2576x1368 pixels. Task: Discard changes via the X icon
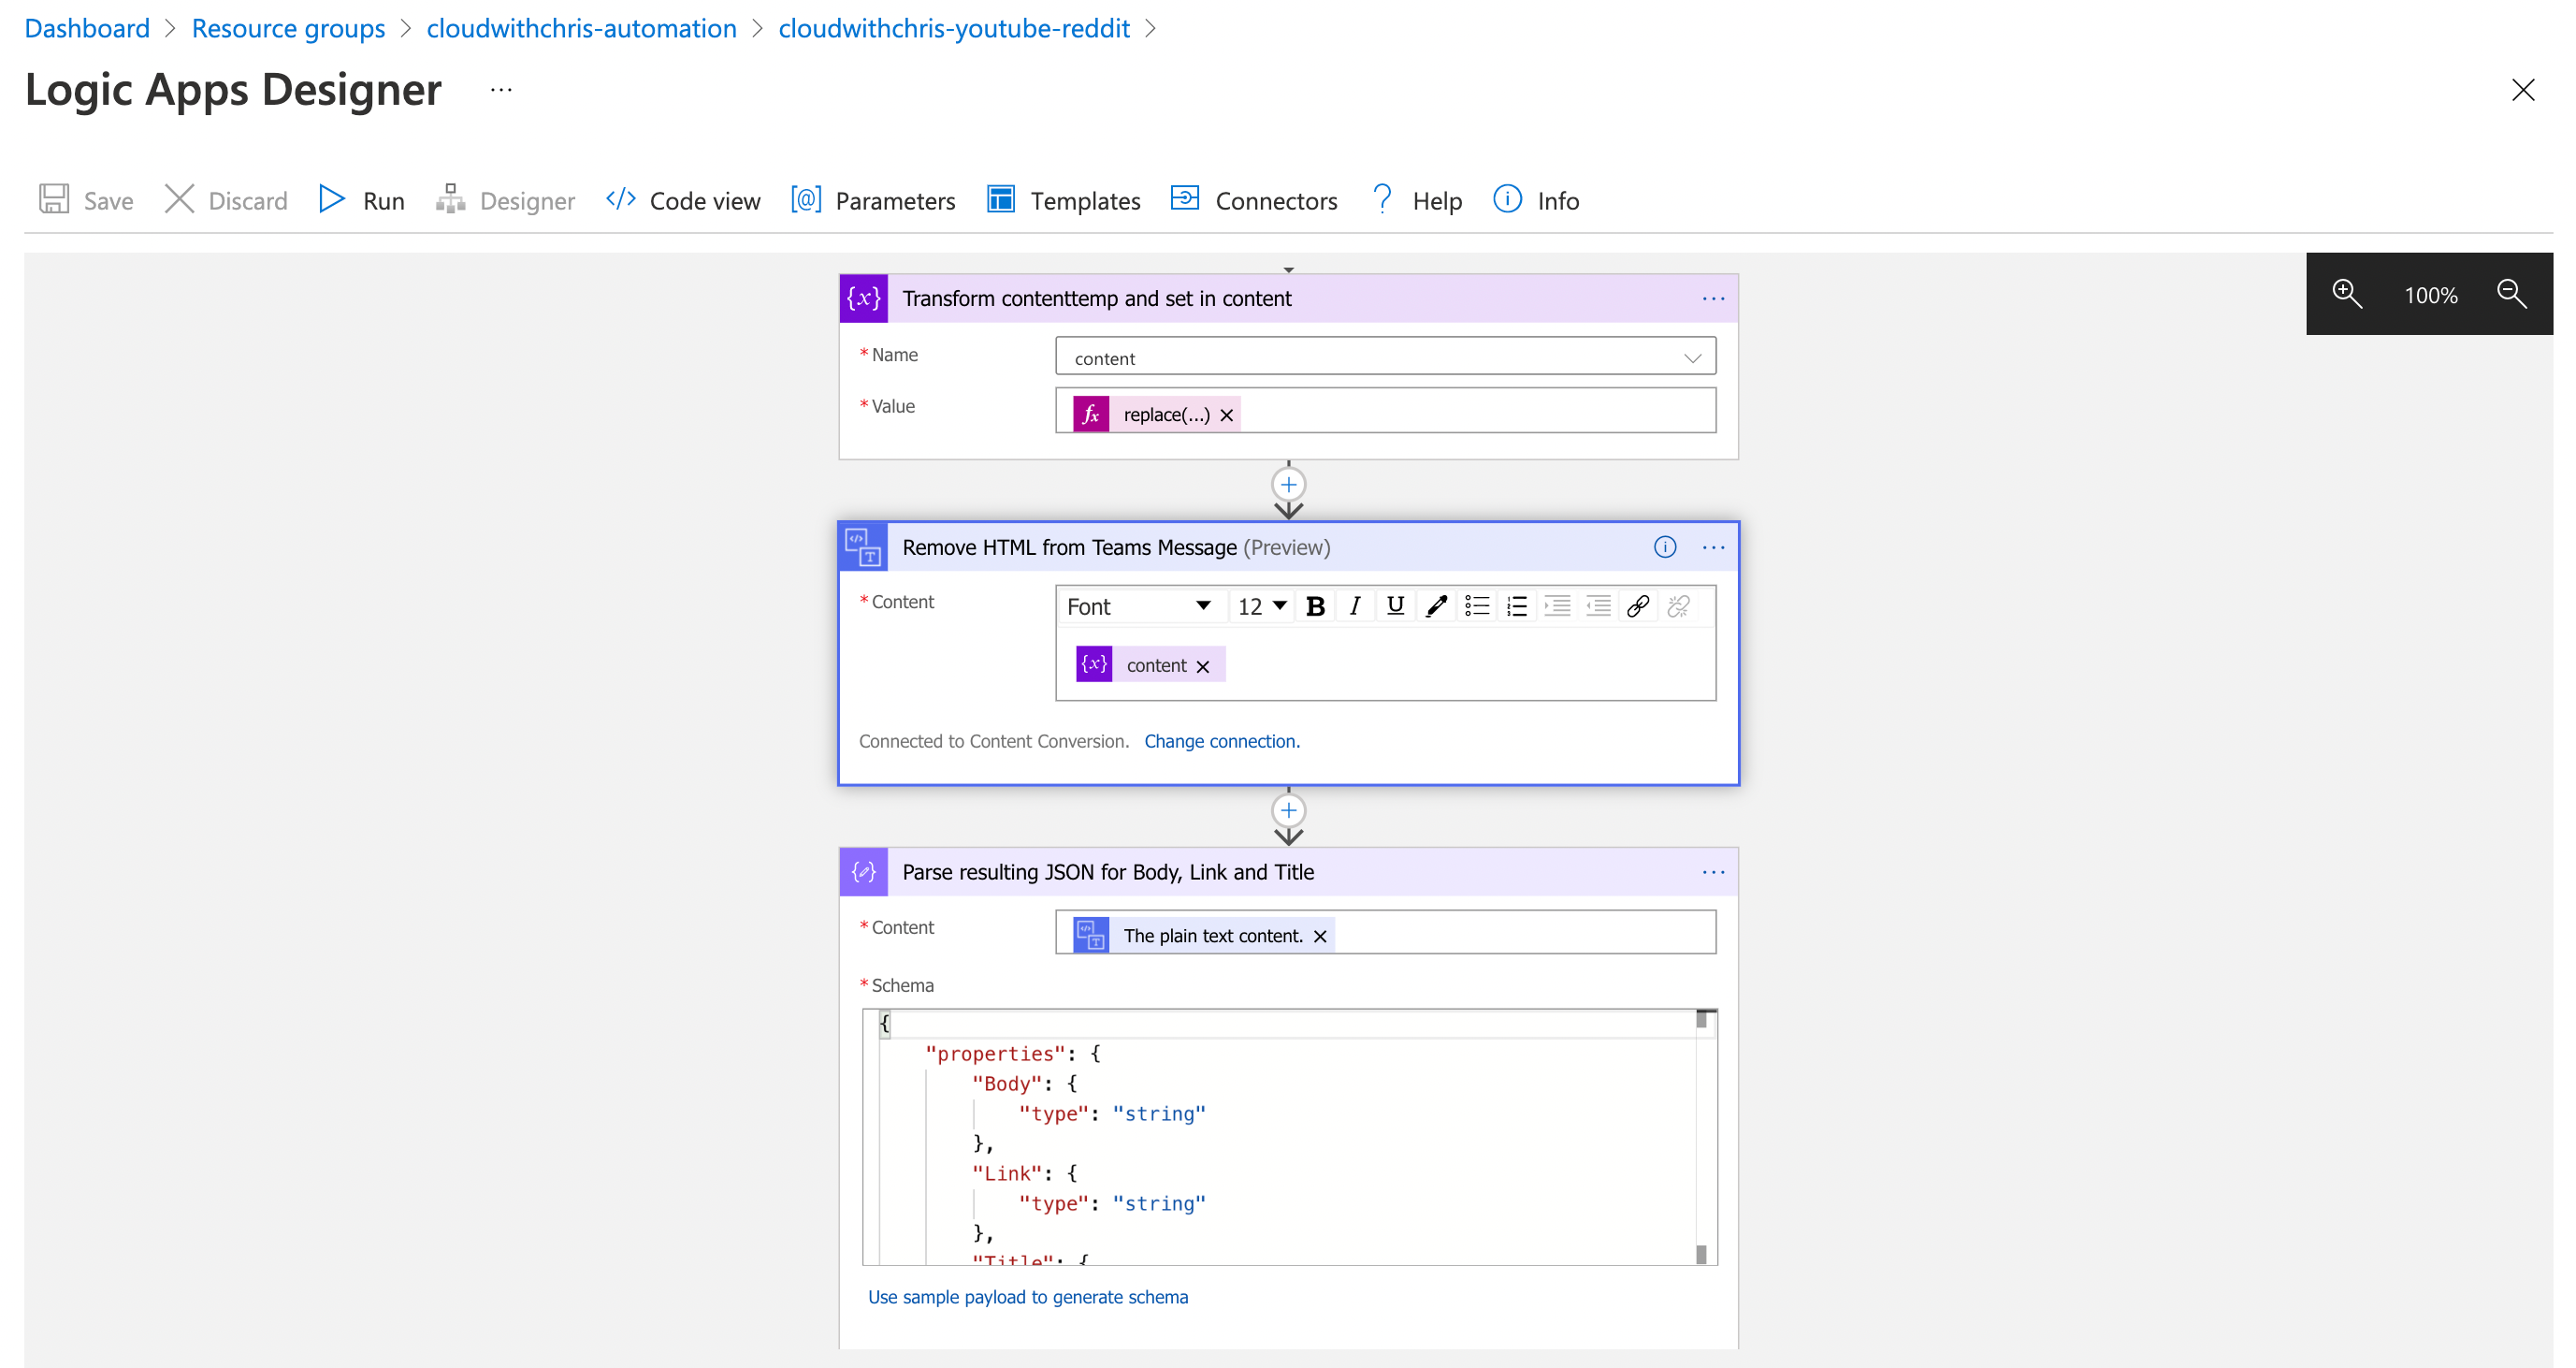(179, 199)
